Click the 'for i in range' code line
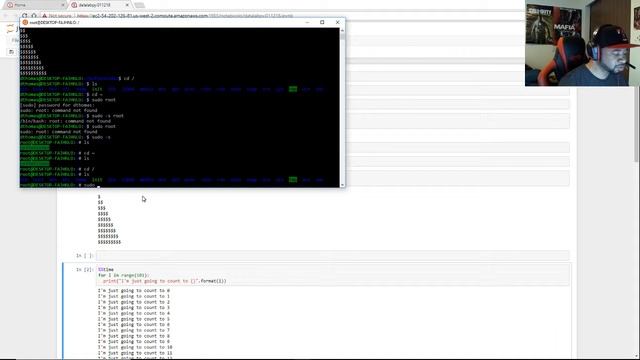 pyautogui.click(x=124, y=275)
